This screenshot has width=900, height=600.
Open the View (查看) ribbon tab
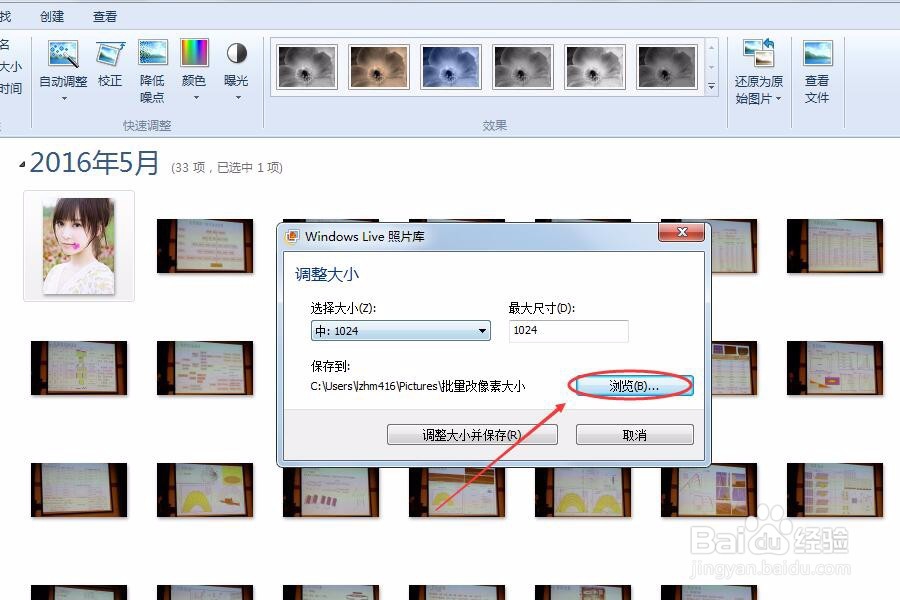pyautogui.click(x=105, y=17)
